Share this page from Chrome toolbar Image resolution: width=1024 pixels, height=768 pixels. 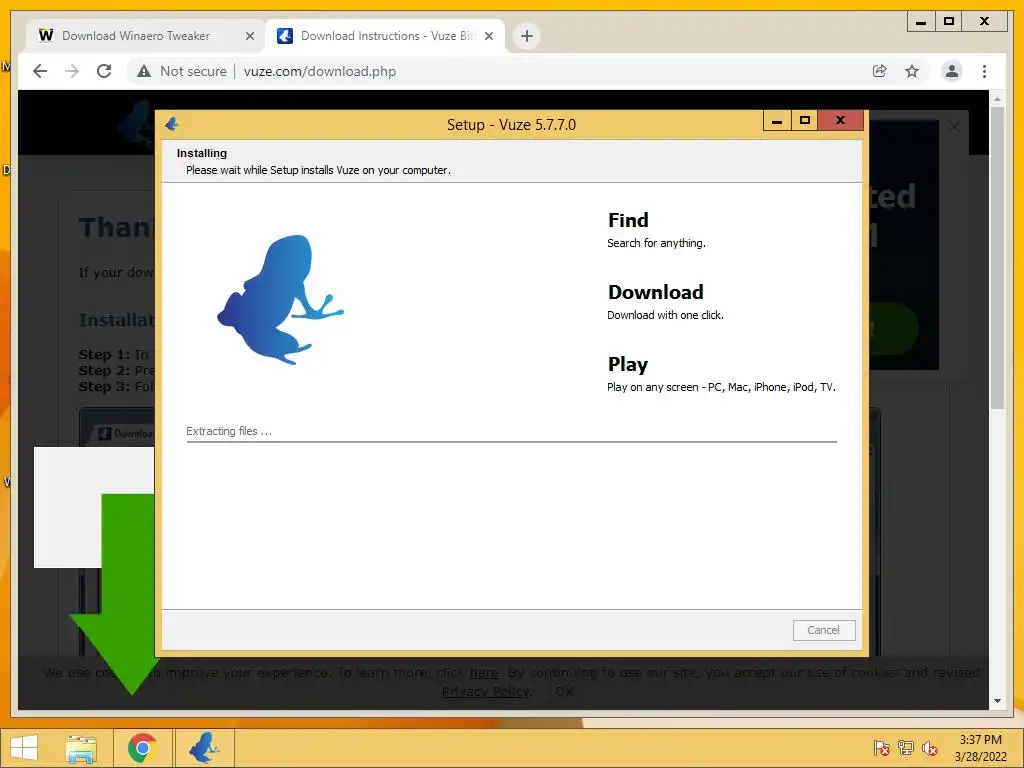880,71
